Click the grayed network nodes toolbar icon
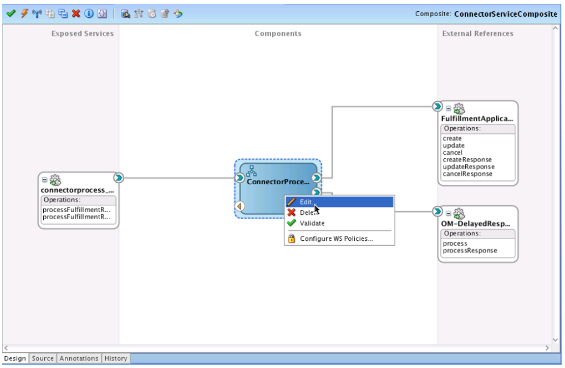 pyautogui.click(x=139, y=14)
